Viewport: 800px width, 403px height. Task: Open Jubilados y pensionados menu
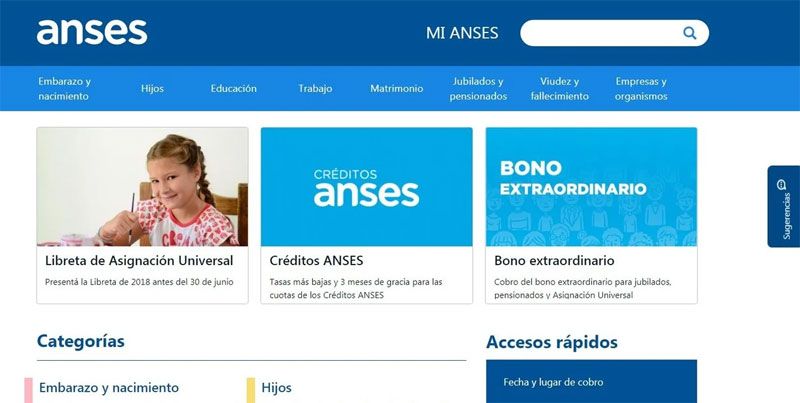pos(478,89)
